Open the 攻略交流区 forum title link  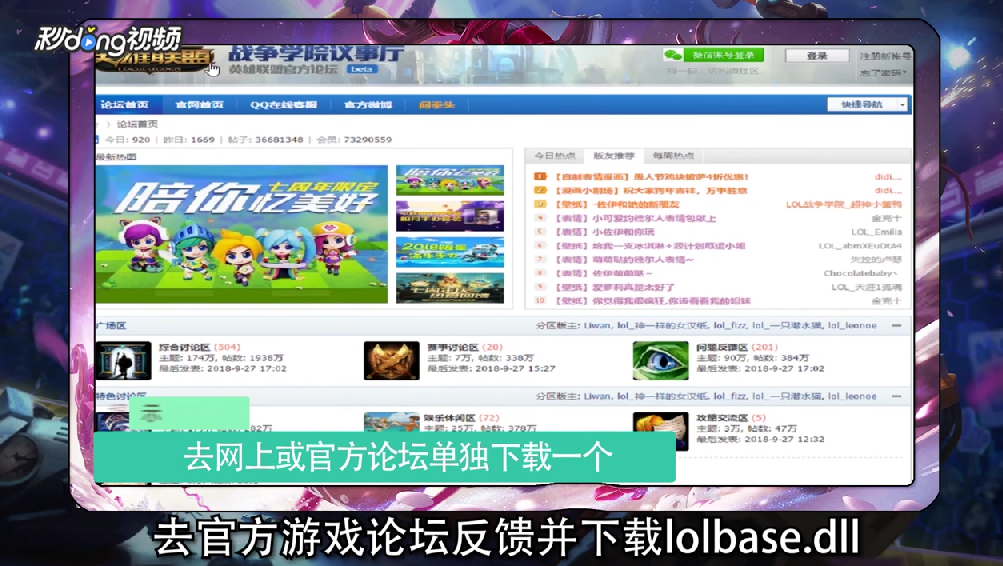point(722,418)
